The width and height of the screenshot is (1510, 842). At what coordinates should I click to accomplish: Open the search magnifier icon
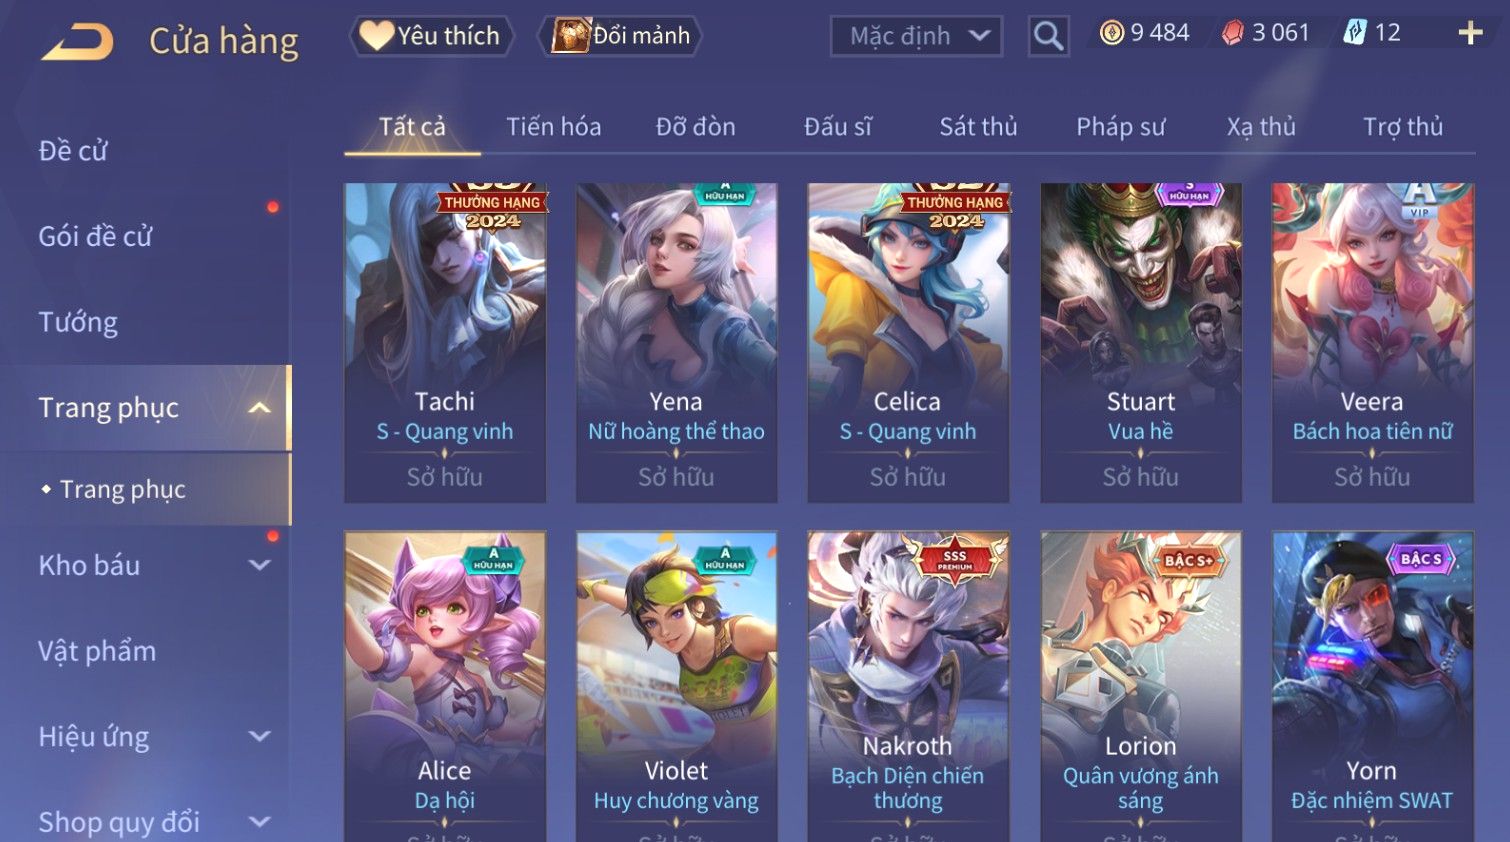[x=1048, y=36]
